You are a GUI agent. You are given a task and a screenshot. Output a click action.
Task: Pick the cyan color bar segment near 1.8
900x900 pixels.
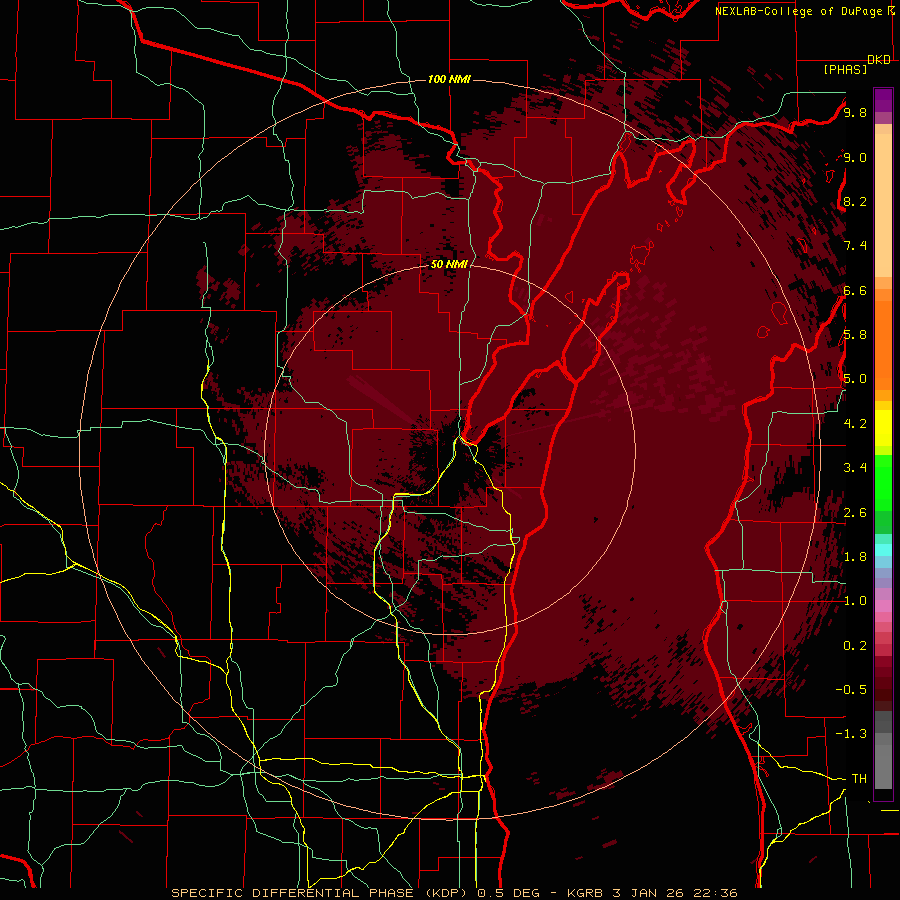pos(883,550)
